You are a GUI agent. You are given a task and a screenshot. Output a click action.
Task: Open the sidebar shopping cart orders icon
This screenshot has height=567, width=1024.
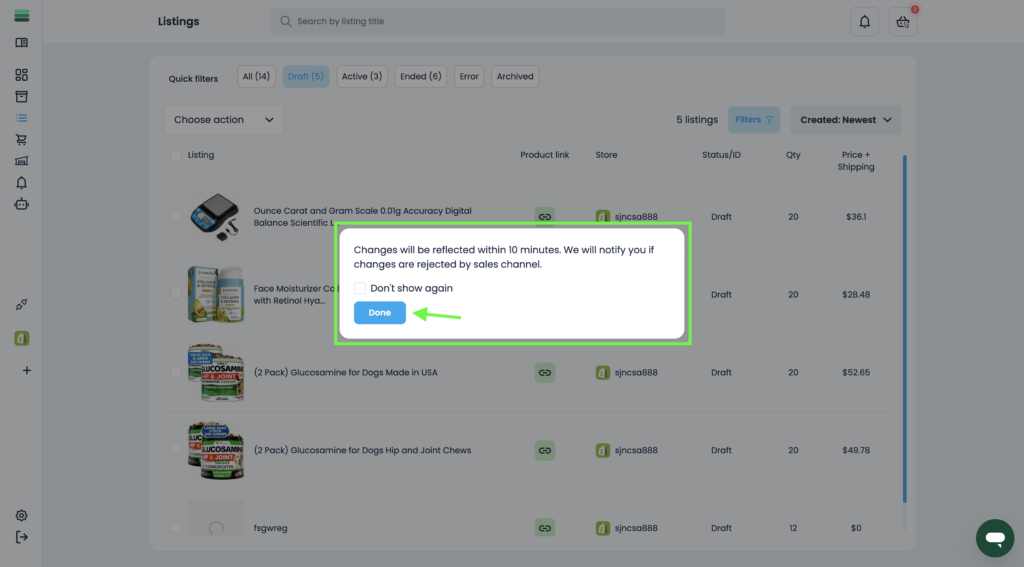22,140
